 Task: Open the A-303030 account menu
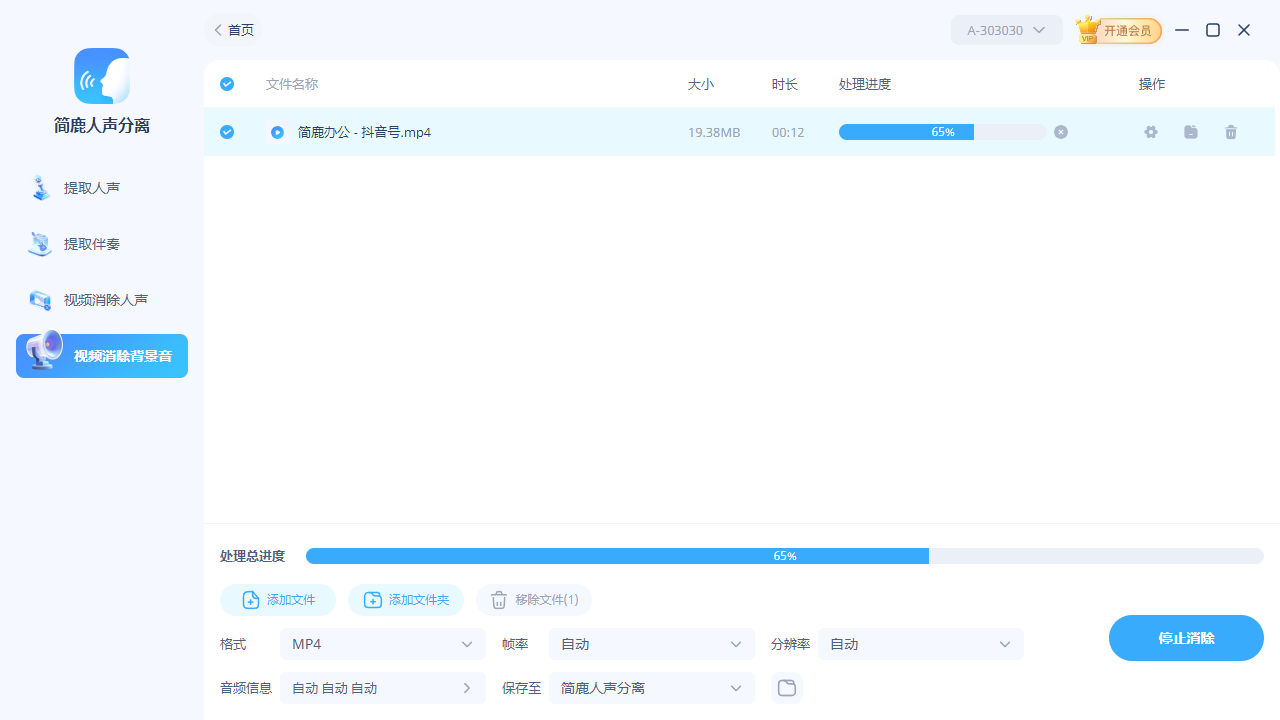[x=1006, y=30]
